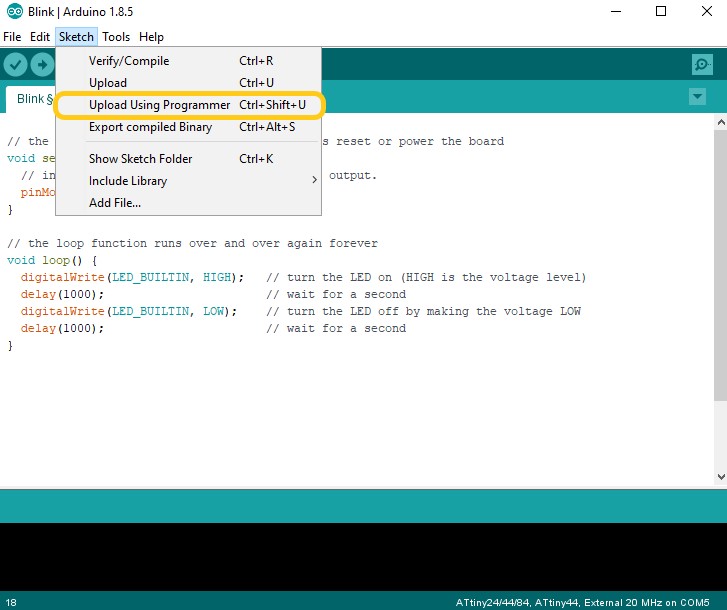Select Upload Using Programmer
Screen dimensions: 727x610
pos(188,105)
